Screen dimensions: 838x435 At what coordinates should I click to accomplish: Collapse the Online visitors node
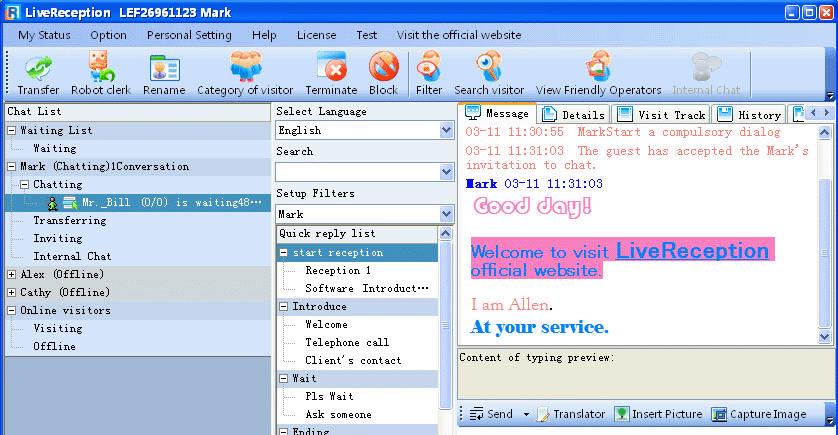pyautogui.click(x=11, y=310)
